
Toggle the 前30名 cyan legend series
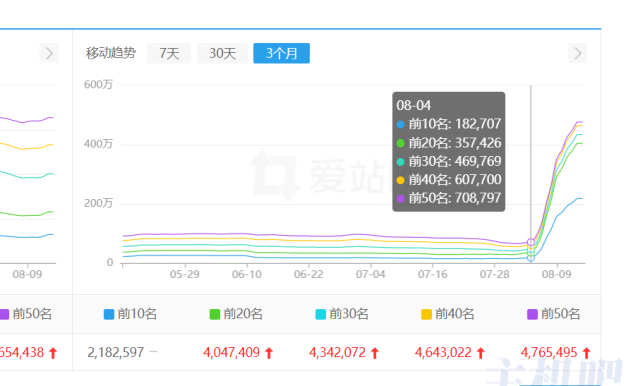click(x=342, y=314)
